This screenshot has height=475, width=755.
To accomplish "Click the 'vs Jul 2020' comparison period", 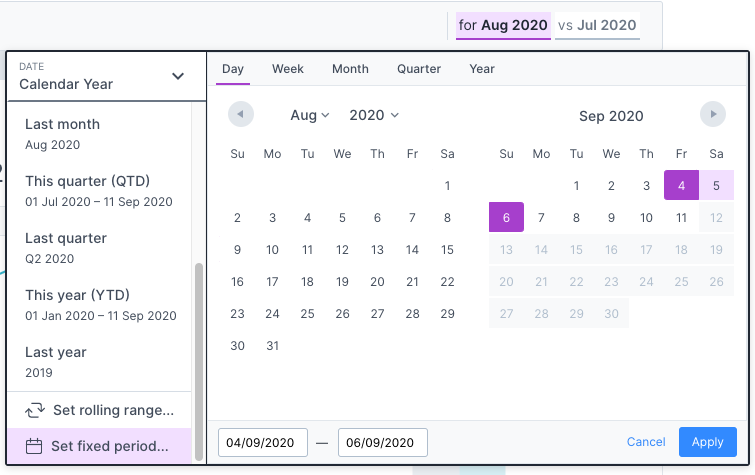I will tap(596, 25).
